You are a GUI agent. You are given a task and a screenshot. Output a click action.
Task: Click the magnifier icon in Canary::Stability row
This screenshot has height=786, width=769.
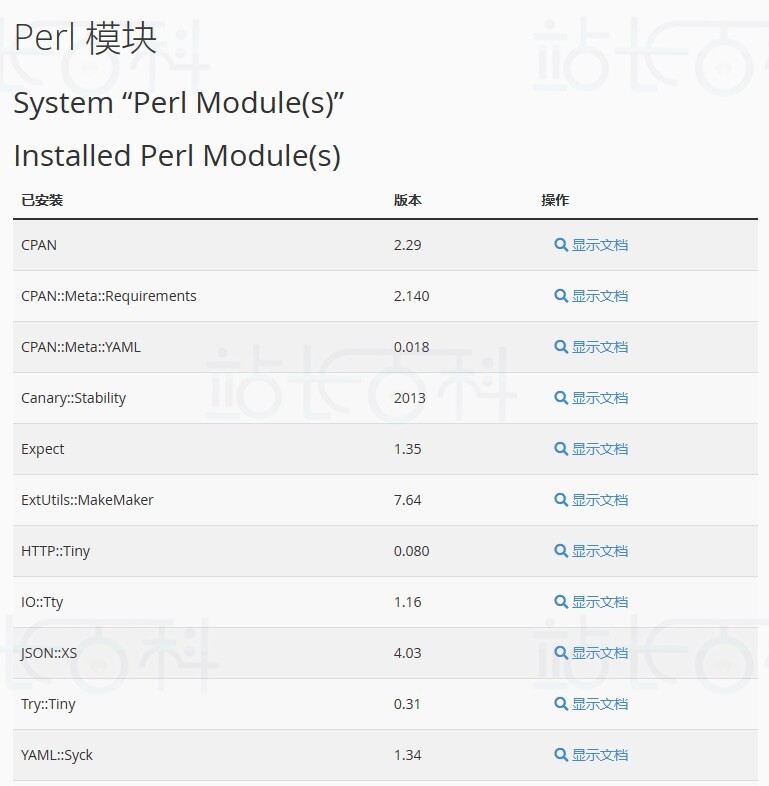(560, 398)
